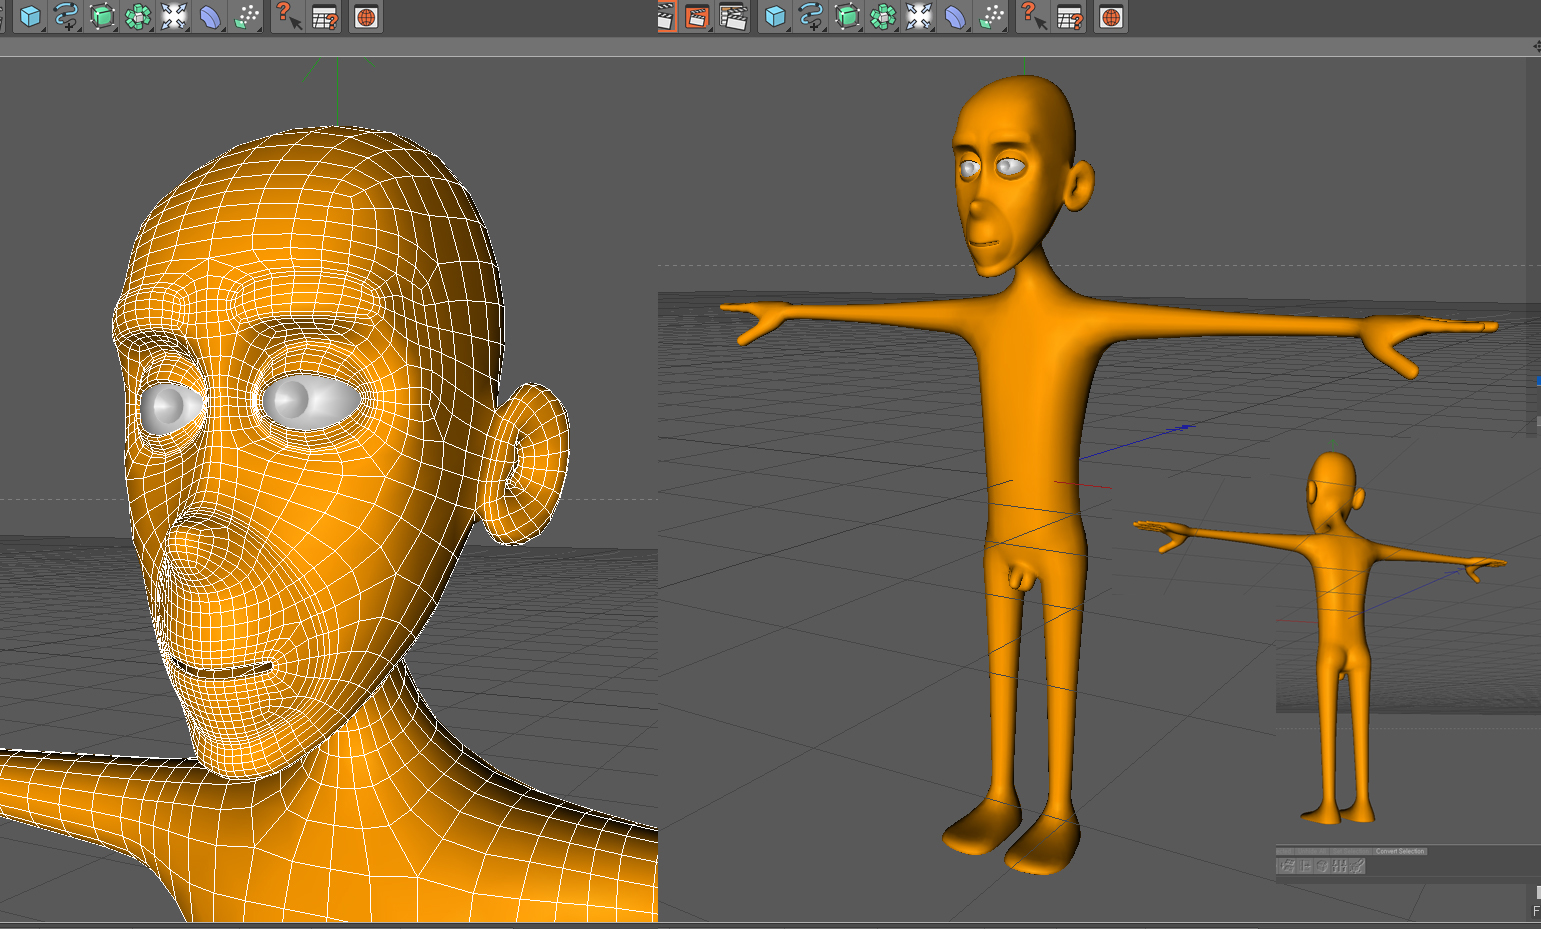Expand the Bend deformer flyout in the right toolbar
Screen dimensions: 1541x929
tap(957, 16)
